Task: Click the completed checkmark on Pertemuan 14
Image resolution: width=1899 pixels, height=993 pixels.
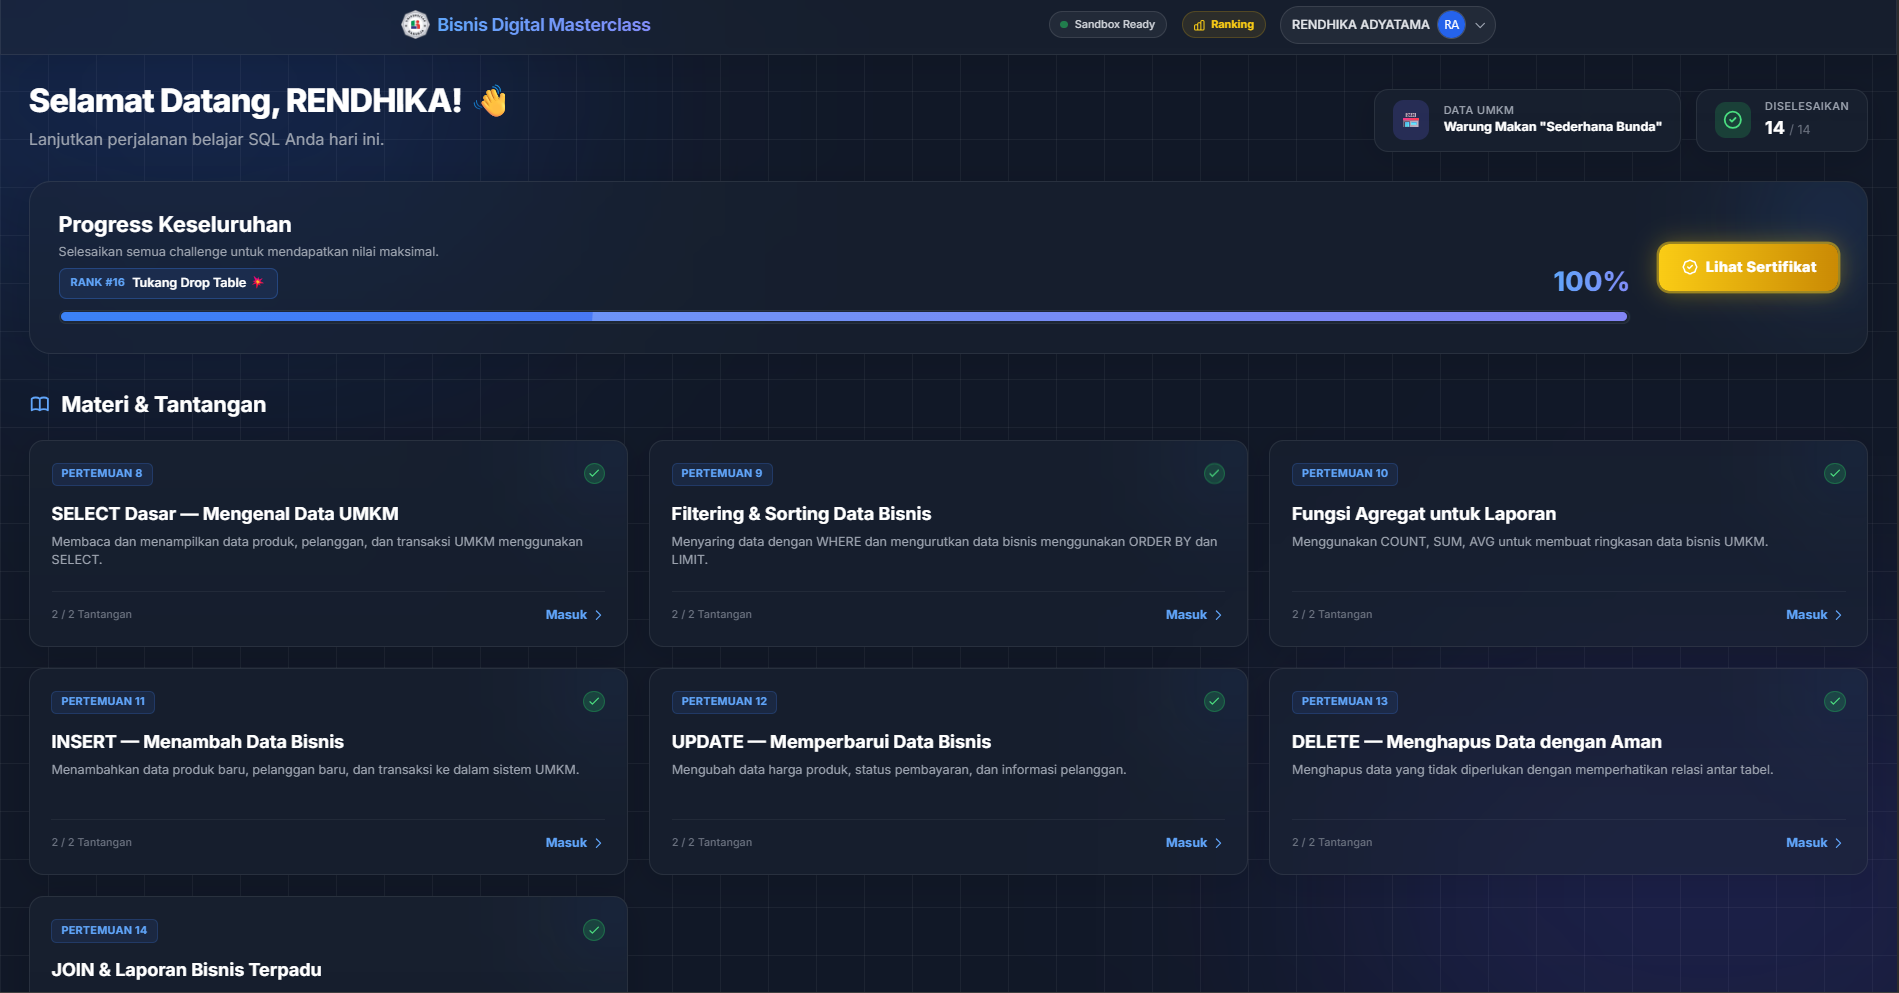Action: pyautogui.click(x=594, y=930)
